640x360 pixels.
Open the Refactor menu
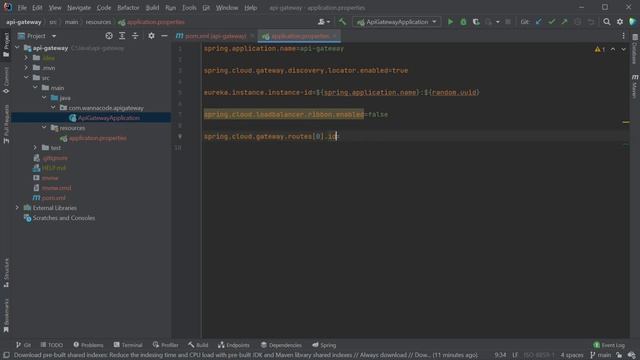(128, 8)
